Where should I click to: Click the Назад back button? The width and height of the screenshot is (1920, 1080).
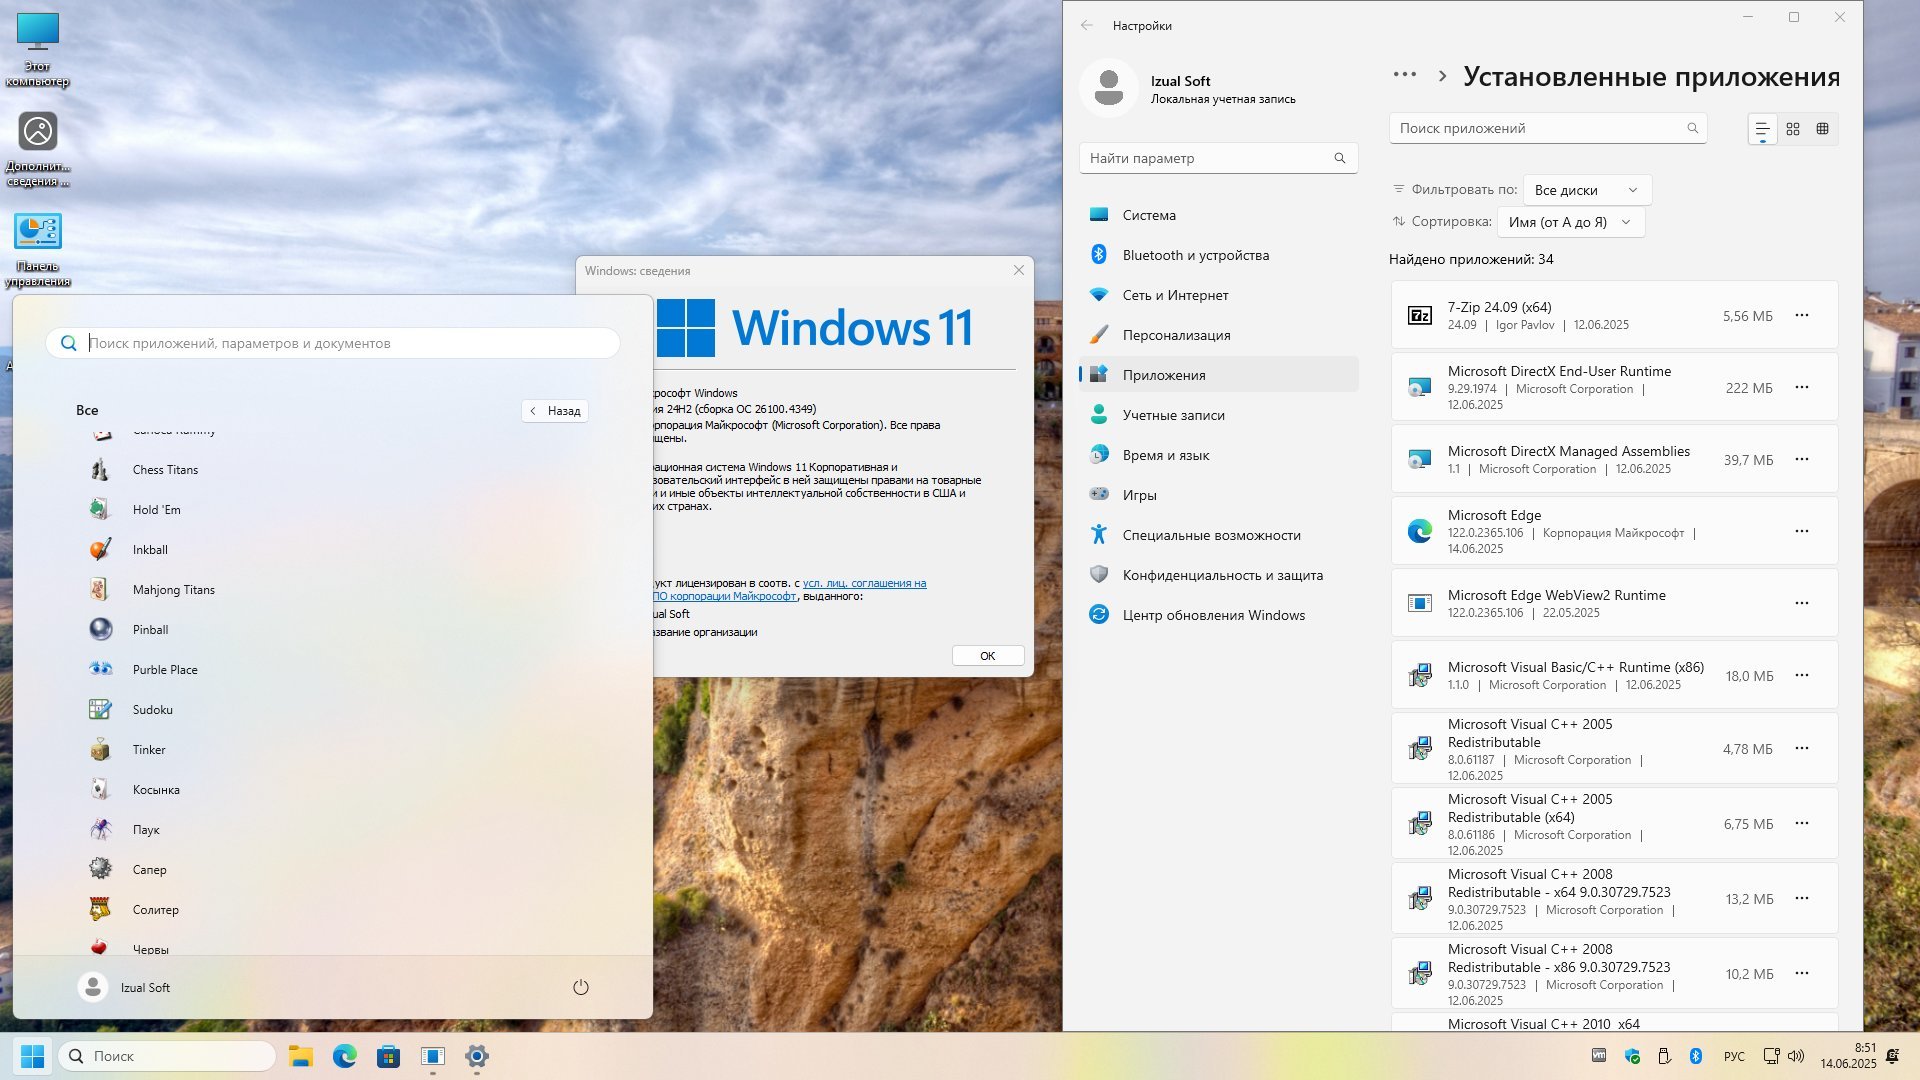click(x=555, y=411)
